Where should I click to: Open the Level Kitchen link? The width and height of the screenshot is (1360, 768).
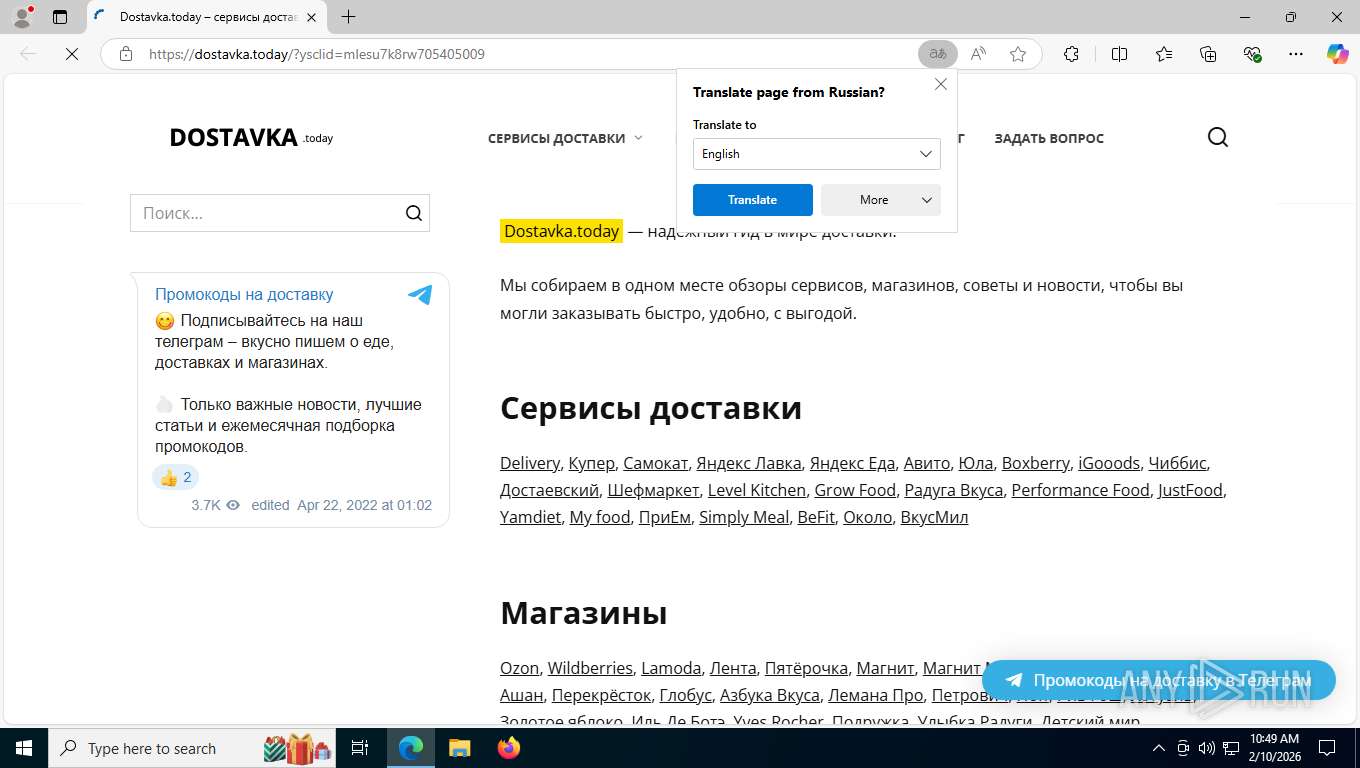click(x=757, y=490)
